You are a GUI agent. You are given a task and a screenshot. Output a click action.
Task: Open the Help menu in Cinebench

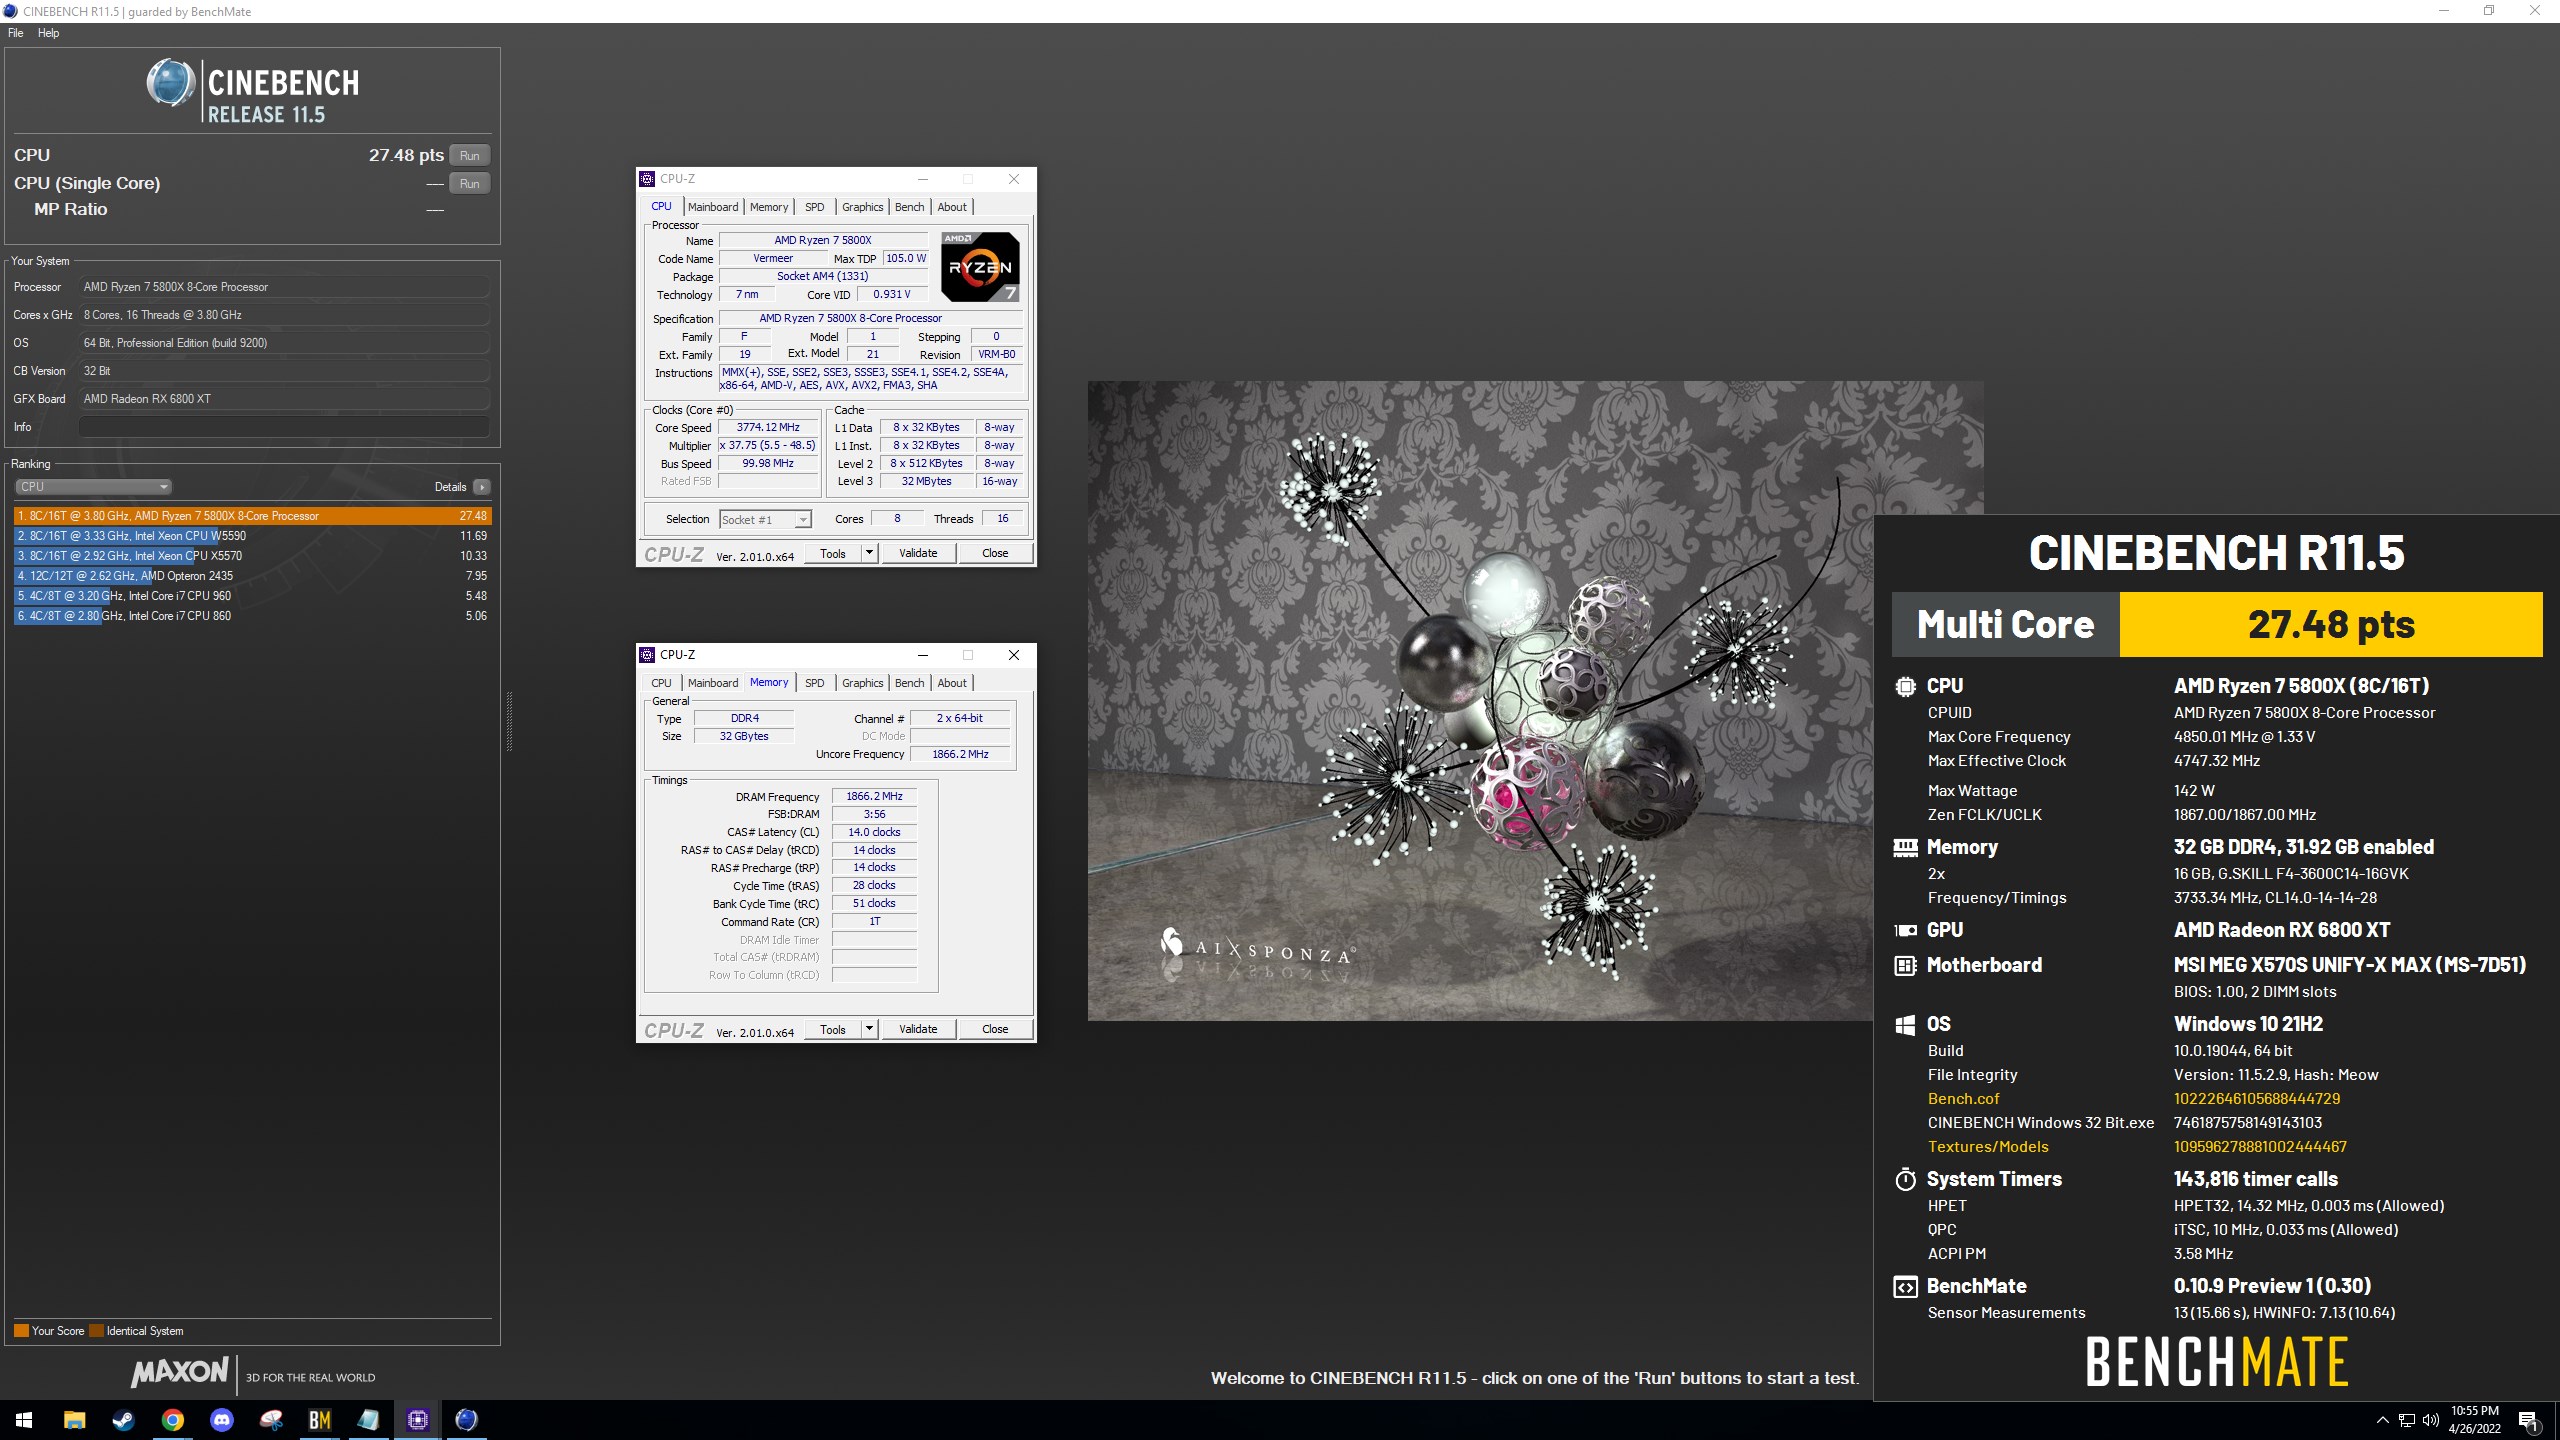48,33
